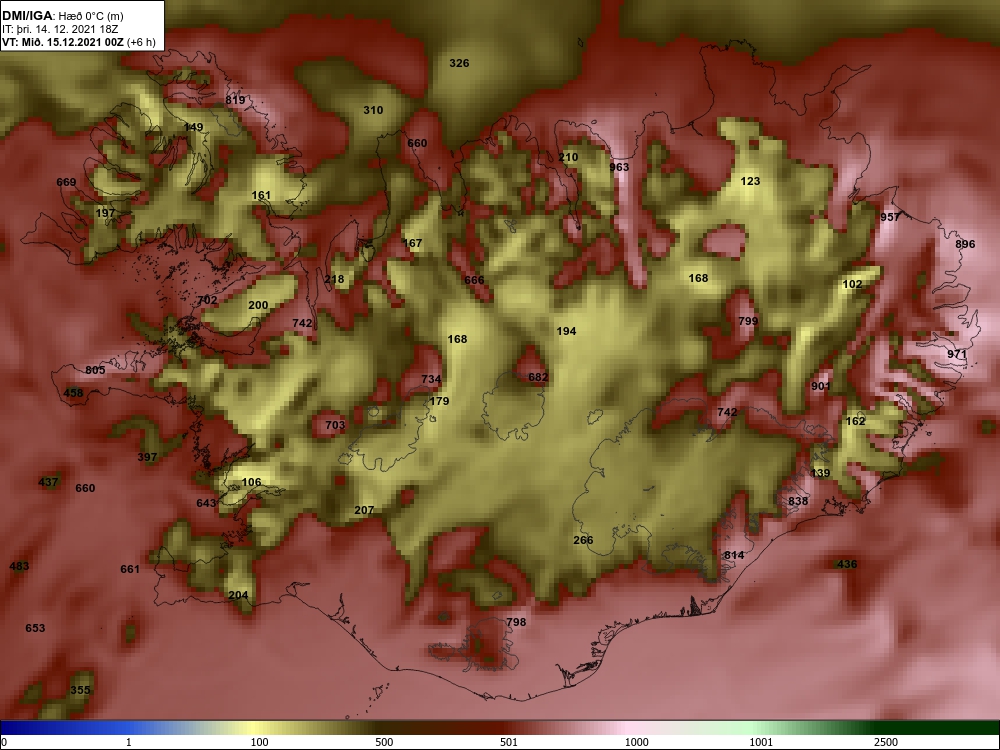
Task: Select the 734 map value
Action: tap(431, 379)
